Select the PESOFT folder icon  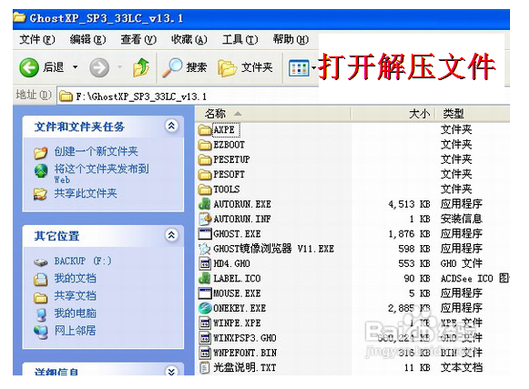coord(204,174)
